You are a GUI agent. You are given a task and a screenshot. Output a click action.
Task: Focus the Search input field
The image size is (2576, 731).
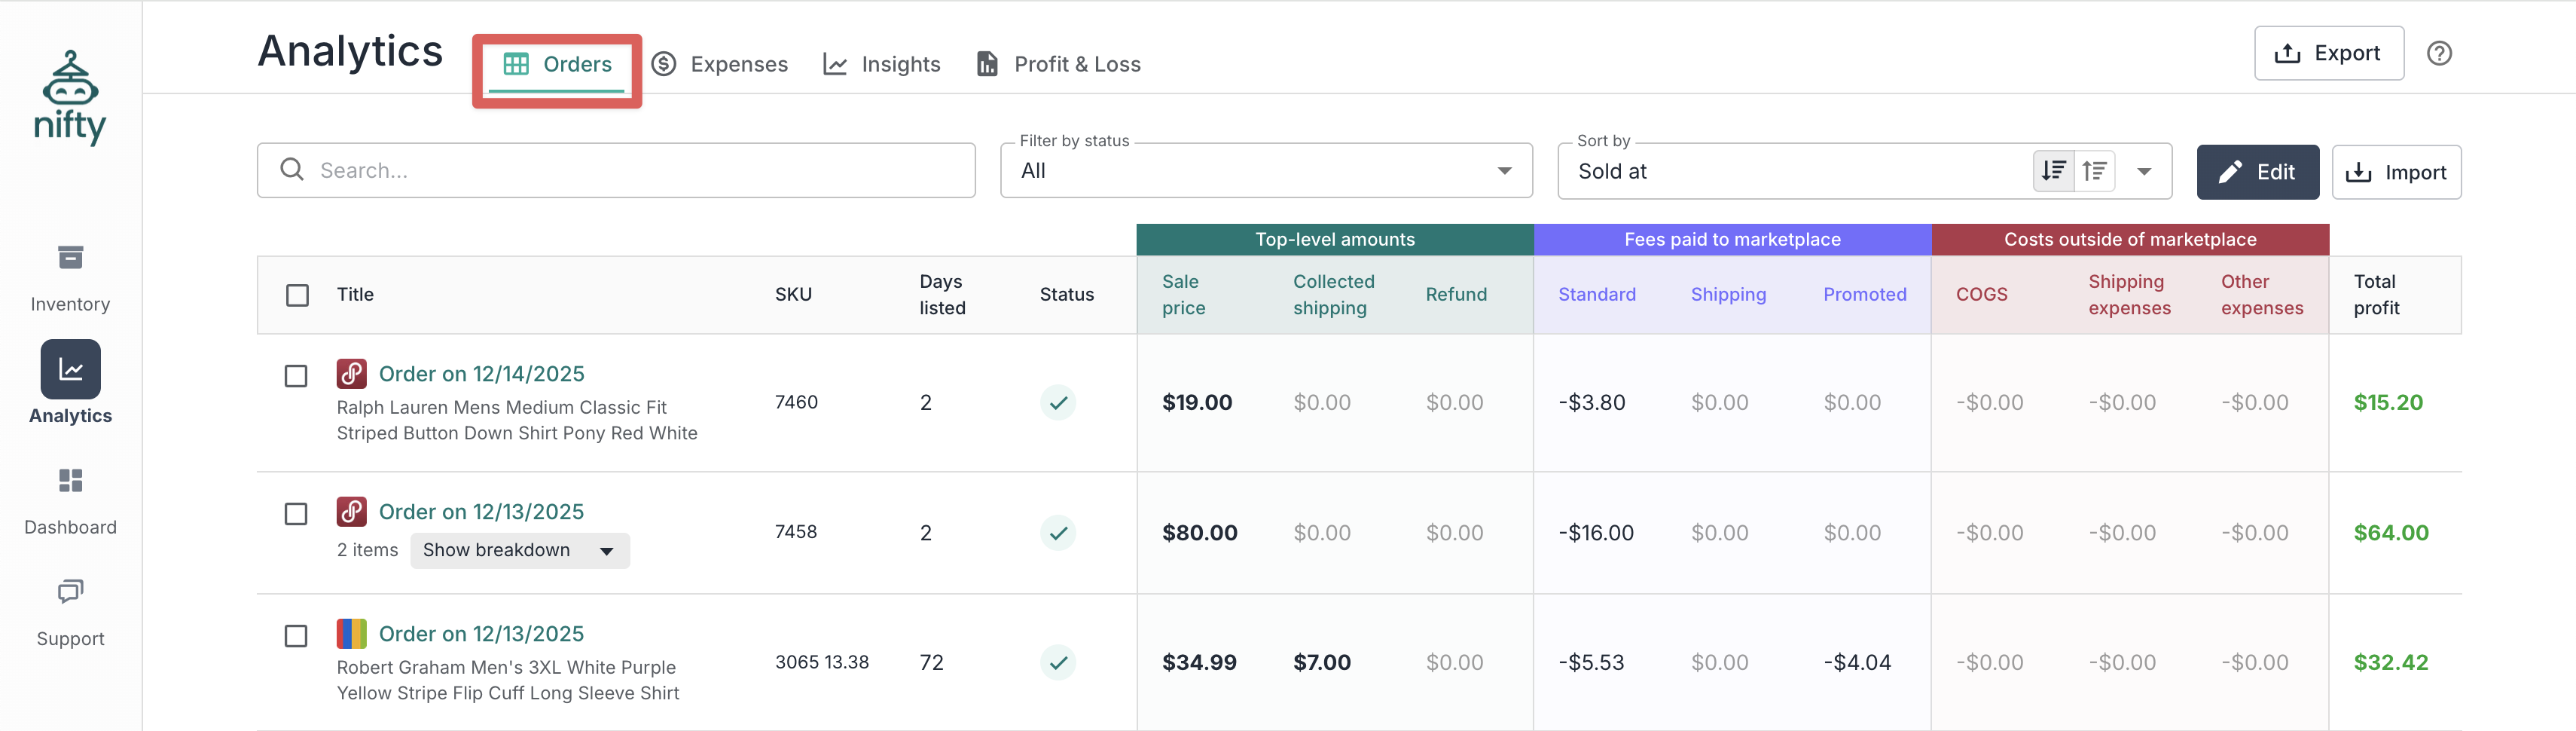coord(630,171)
